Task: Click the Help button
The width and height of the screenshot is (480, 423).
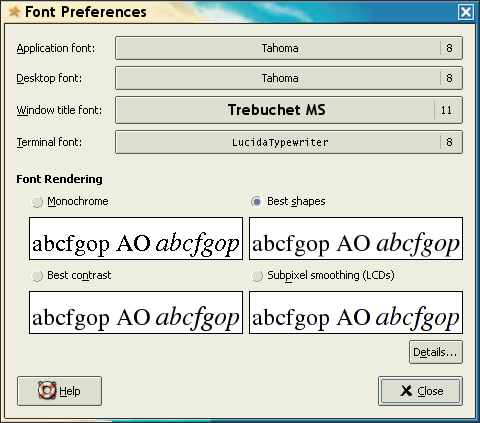Action: pos(59,391)
